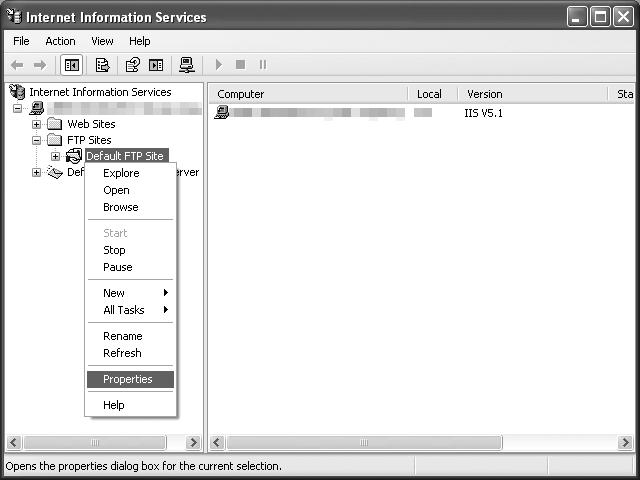Screen dimensions: 640x480
Task: Click the Default FTP Site globe icon
Action: coord(74,156)
